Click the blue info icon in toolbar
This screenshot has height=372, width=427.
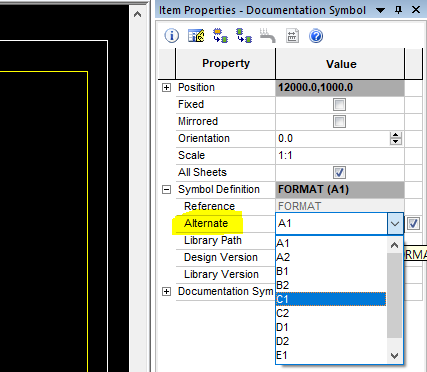pos(172,36)
